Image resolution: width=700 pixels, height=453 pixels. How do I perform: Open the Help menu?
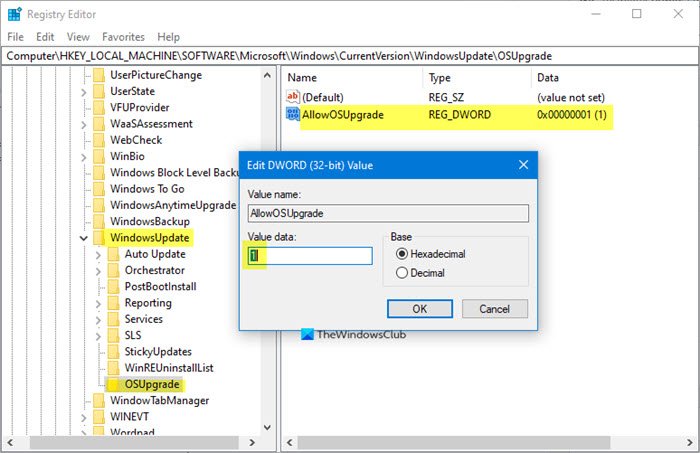(x=168, y=37)
